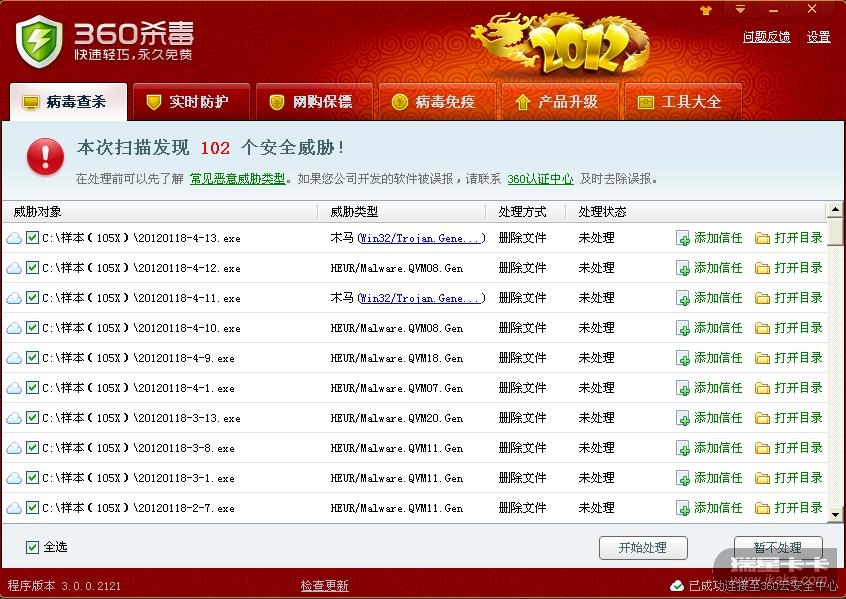This screenshot has height=599, width=846.
Task: Click the red exclamation warning icon
Action: (45, 156)
